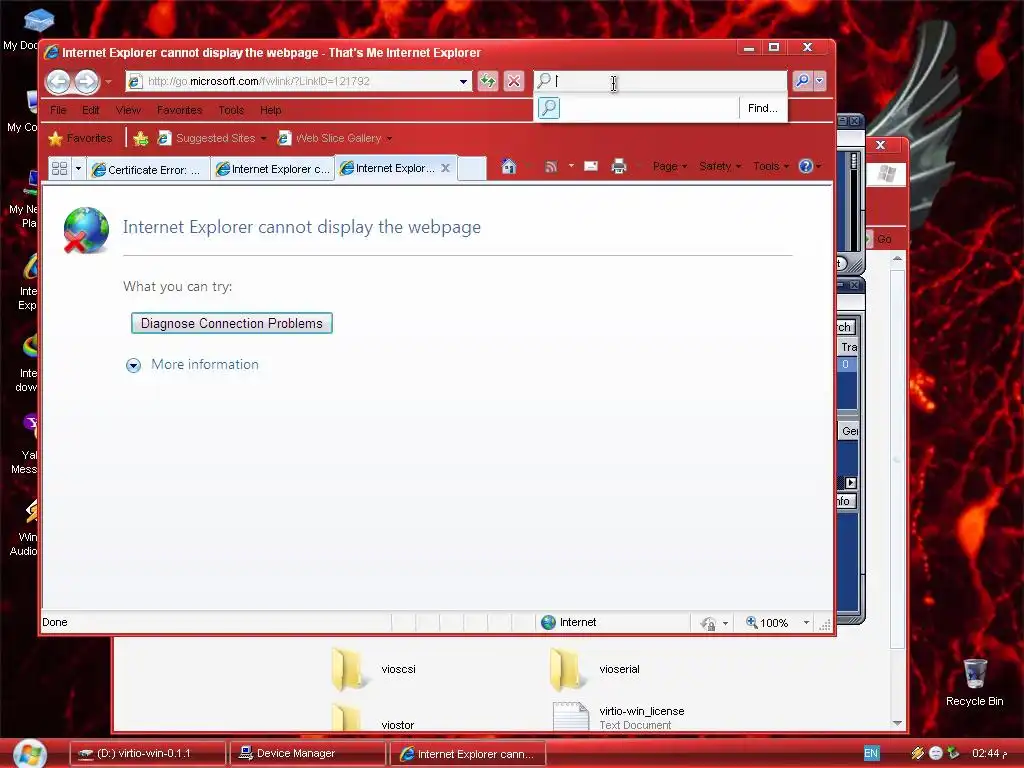Click the Internet security zone indicator

click(569, 622)
